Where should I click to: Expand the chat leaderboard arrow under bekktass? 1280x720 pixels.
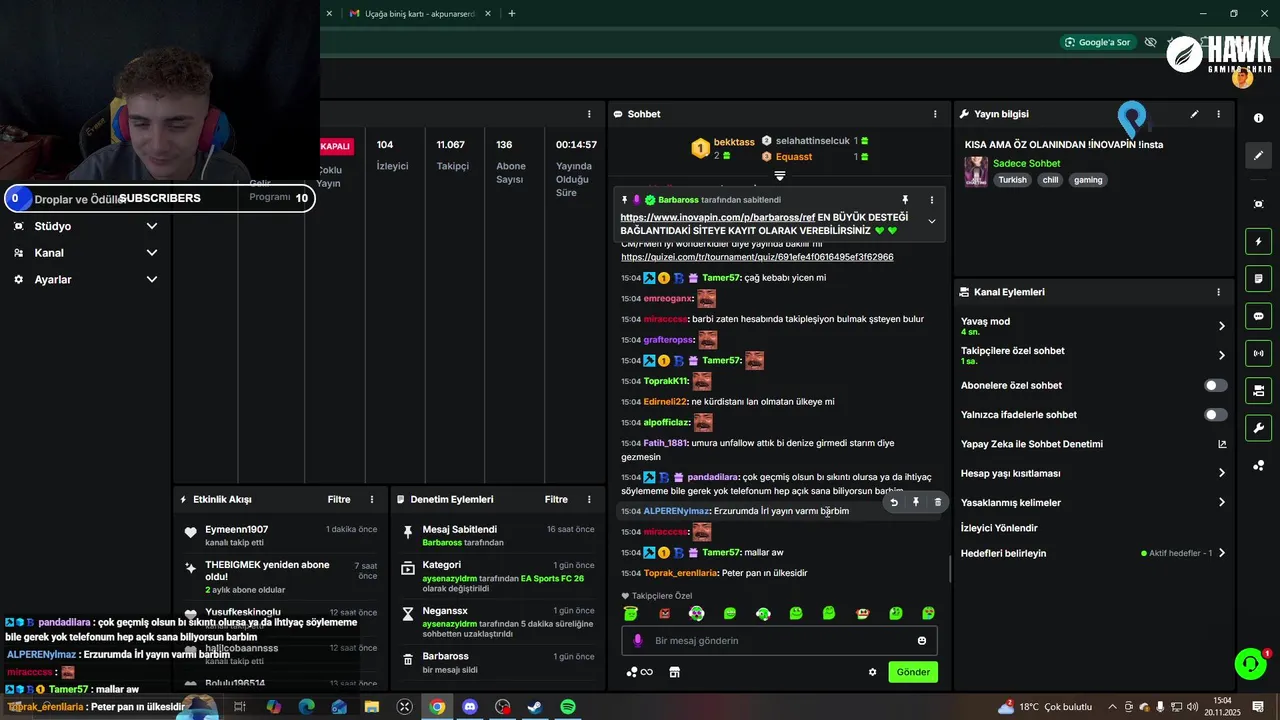780,176
